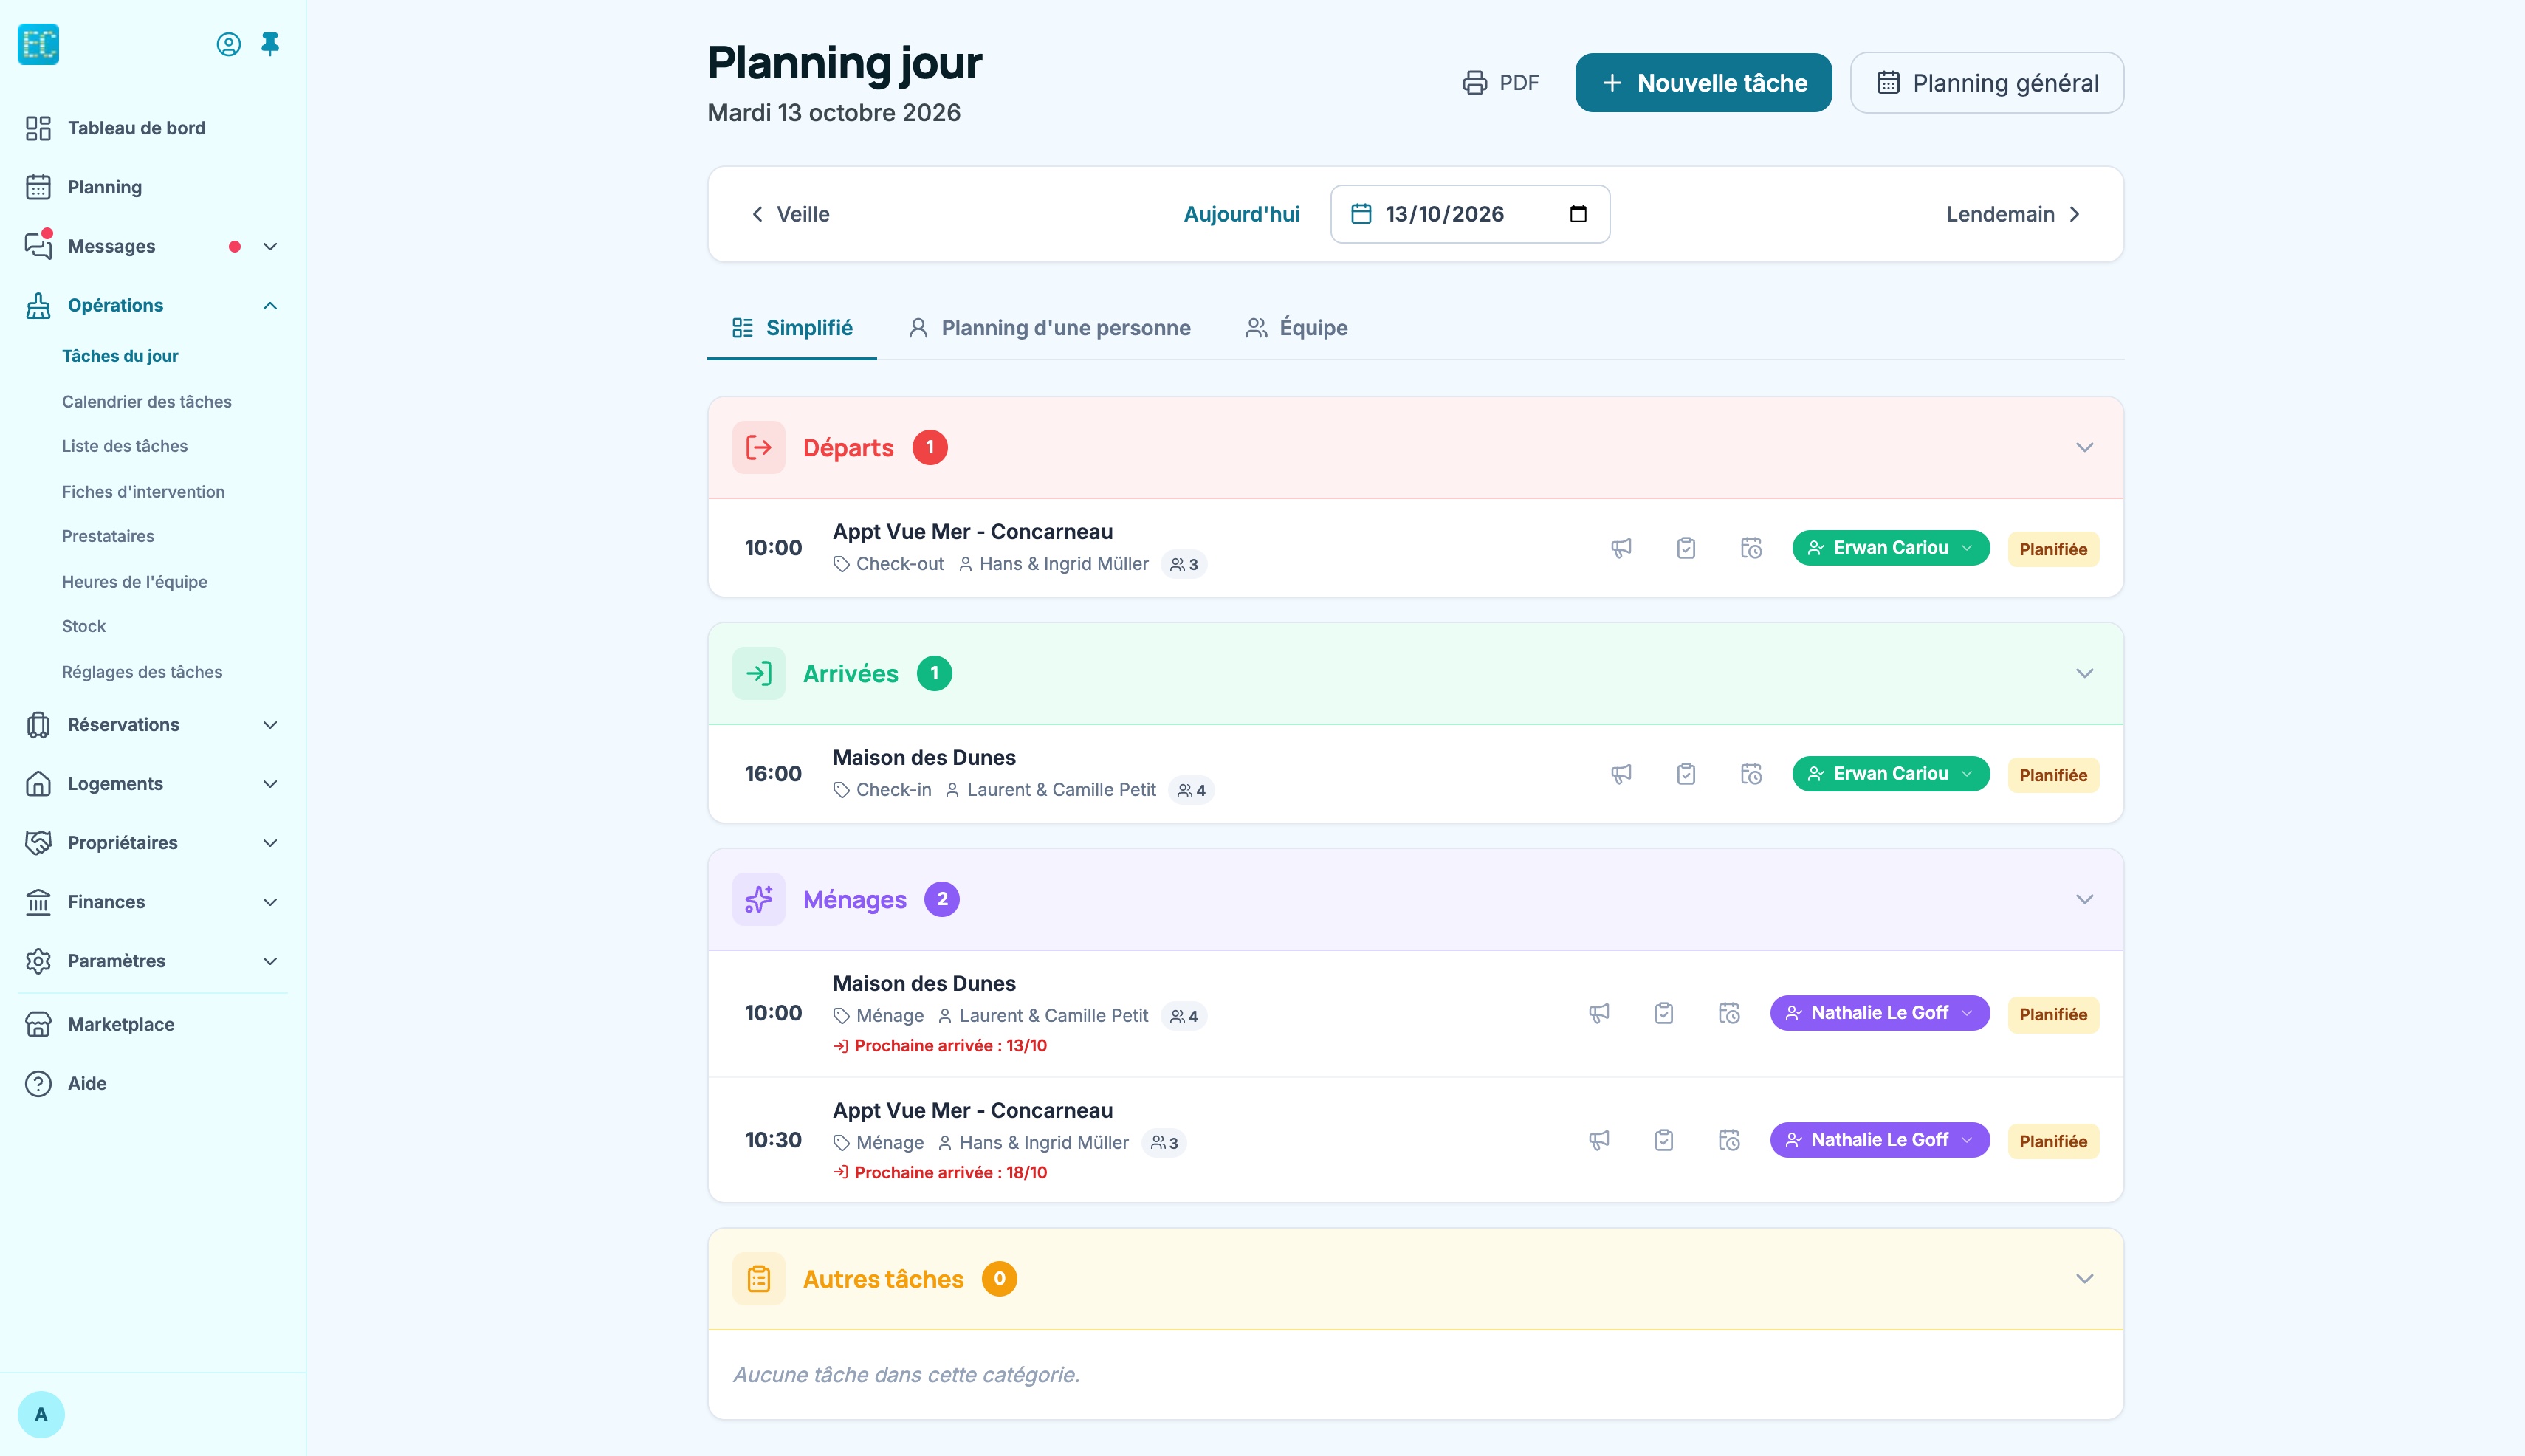Collapse the Ménages section with its chevron
The width and height of the screenshot is (2525, 1456).
2084,899
